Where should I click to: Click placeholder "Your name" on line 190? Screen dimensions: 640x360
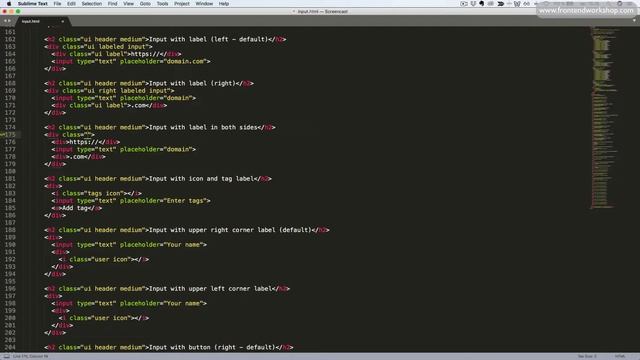[183, 245]
